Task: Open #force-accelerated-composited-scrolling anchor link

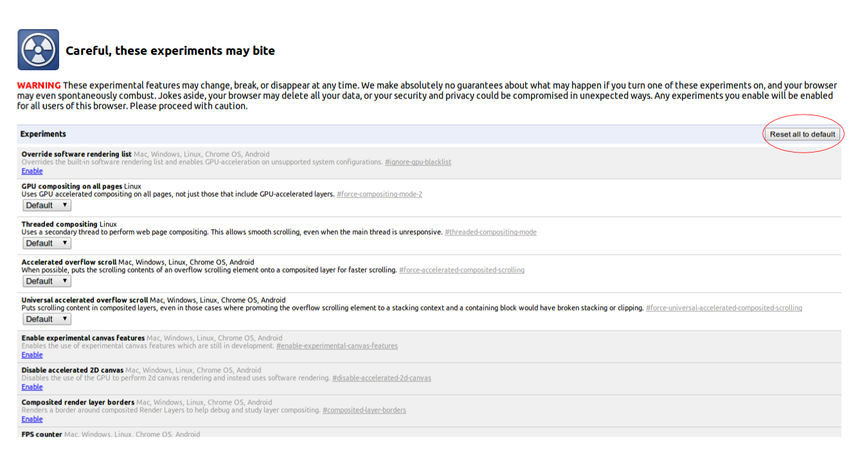Action: [x=462, y=270]
